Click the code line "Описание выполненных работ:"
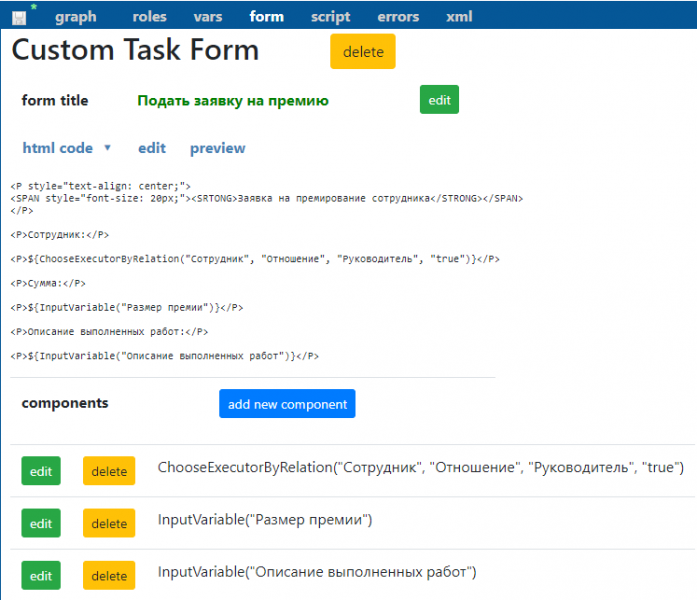 click(x=109, y=332)
